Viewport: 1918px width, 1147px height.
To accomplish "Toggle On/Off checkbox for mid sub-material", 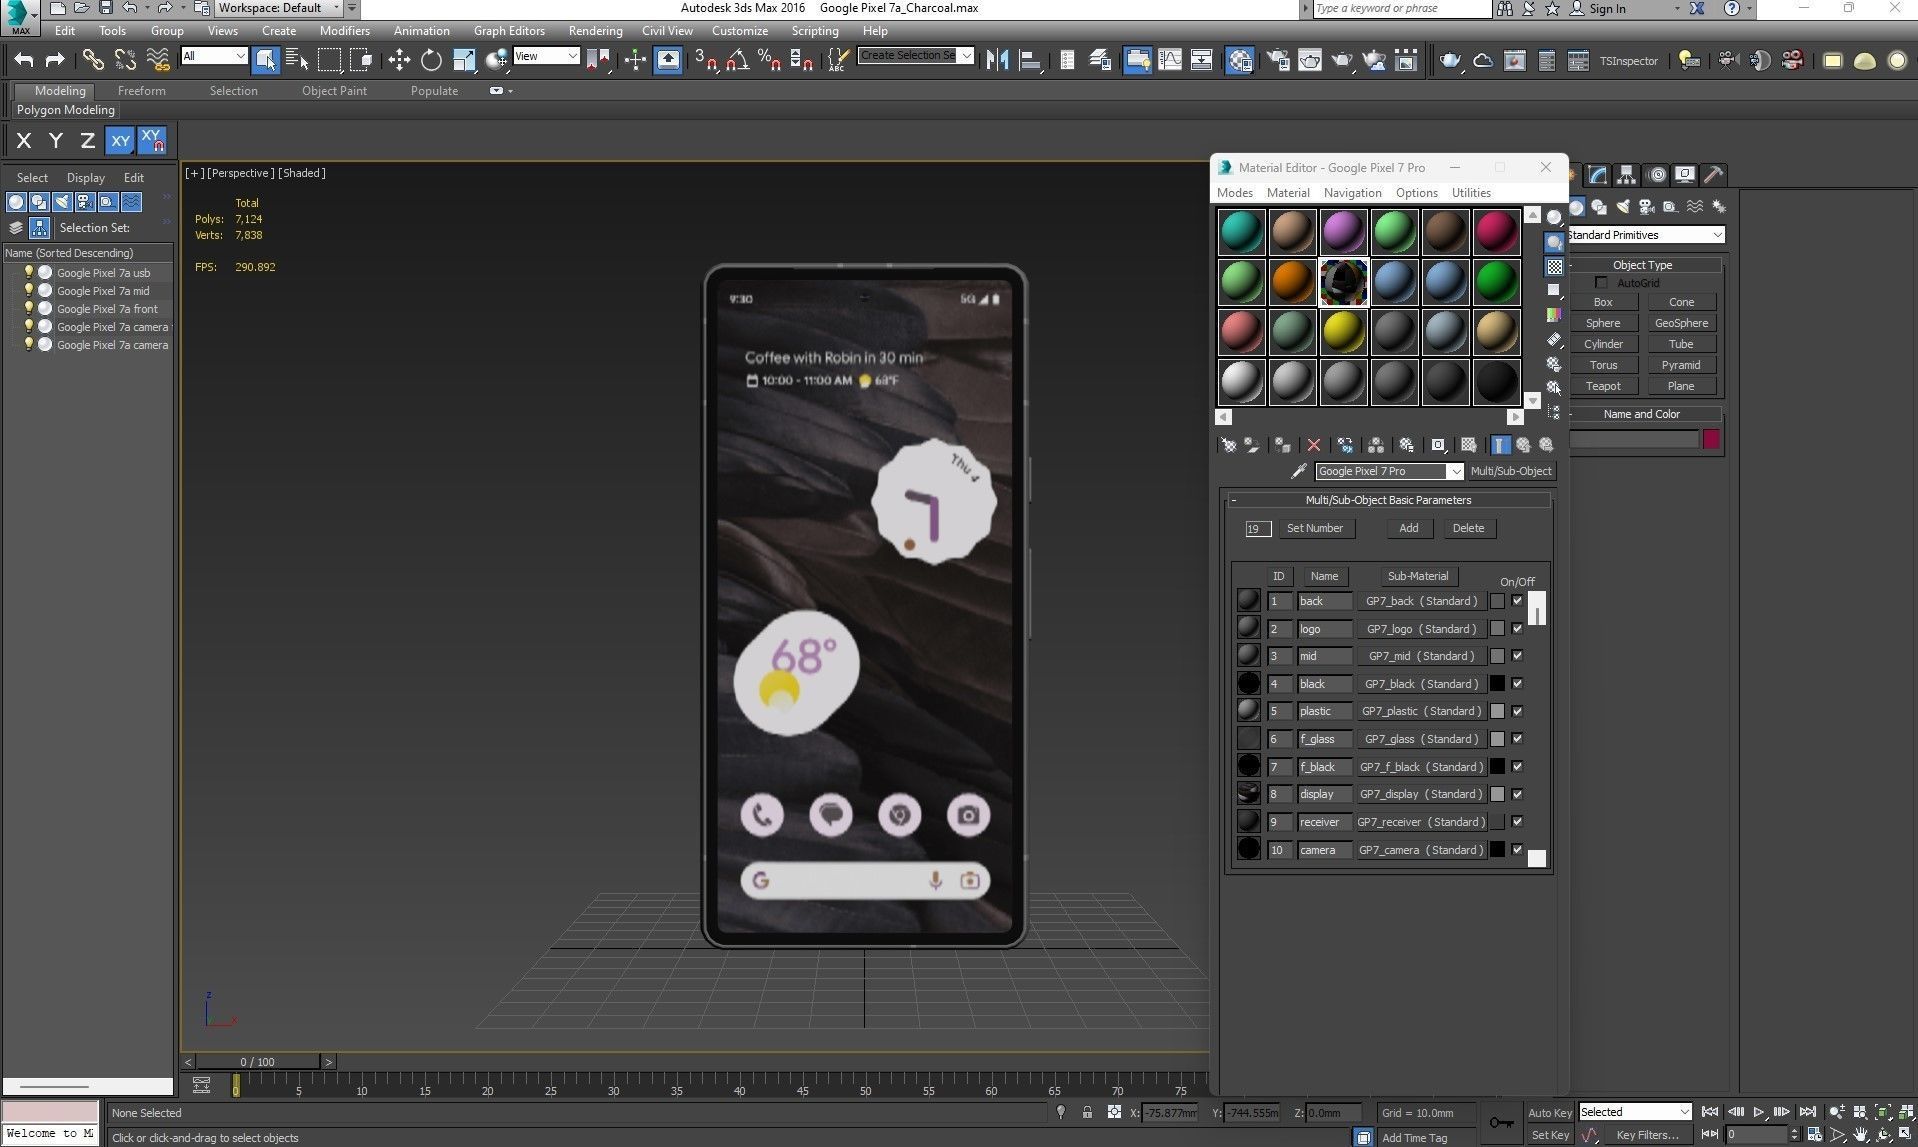I will 1517,656.
